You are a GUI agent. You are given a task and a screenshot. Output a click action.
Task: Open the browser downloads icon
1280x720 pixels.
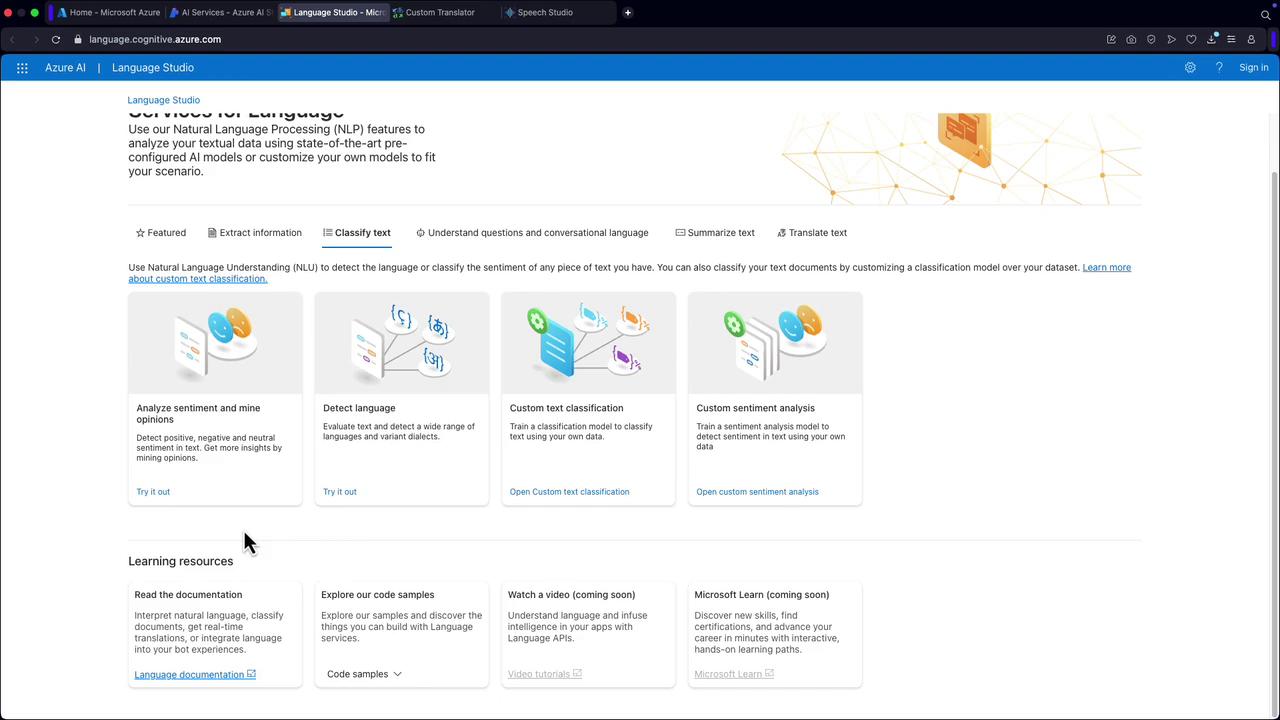pos(1211,40)
